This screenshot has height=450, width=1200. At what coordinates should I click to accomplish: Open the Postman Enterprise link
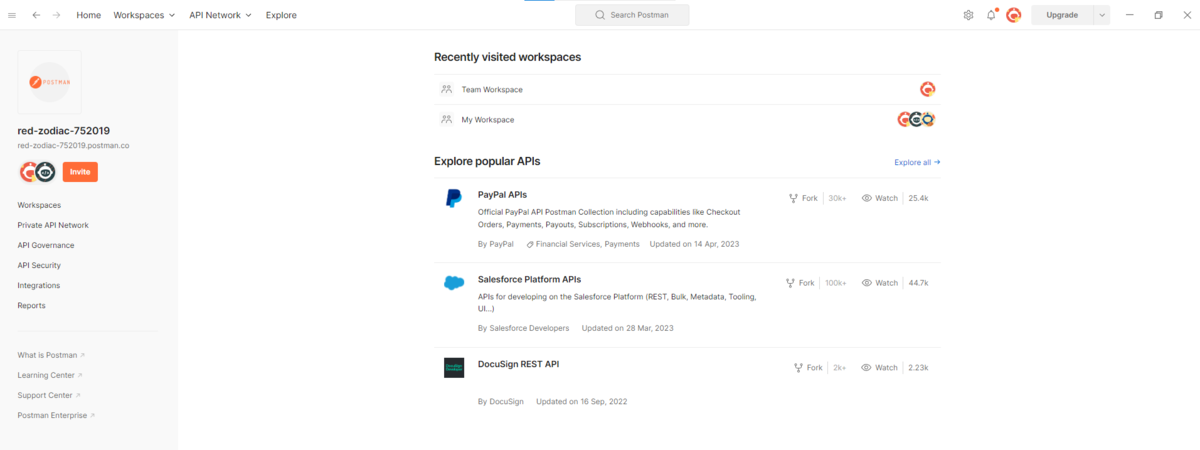56,415
